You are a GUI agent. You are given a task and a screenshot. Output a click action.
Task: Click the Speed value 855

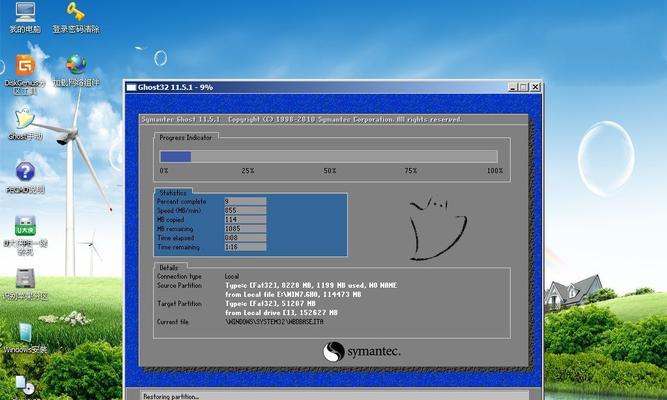pos(245,210)
